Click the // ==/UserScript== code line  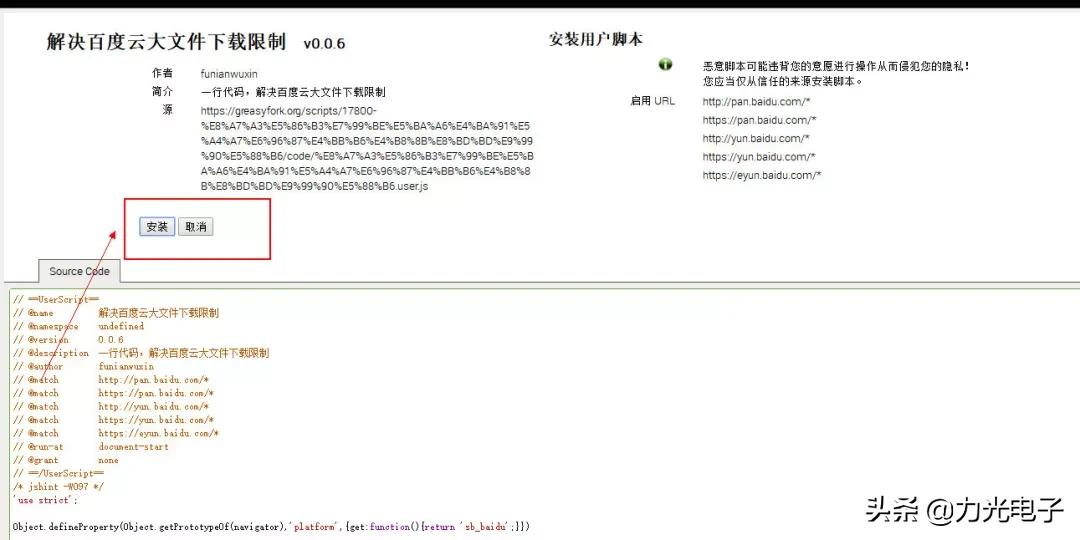59,473
